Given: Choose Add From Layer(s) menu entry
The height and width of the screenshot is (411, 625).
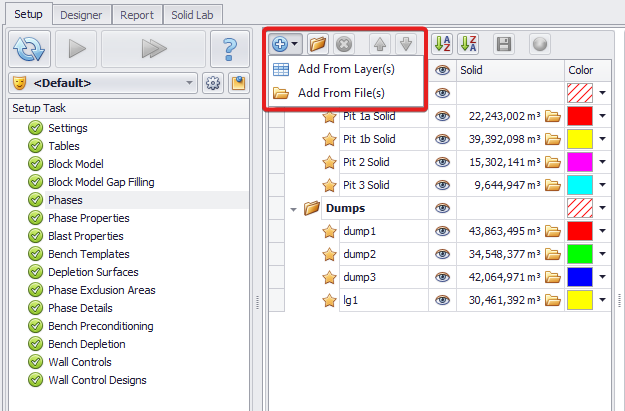Looking at the screenshot, I should [346, 69].
